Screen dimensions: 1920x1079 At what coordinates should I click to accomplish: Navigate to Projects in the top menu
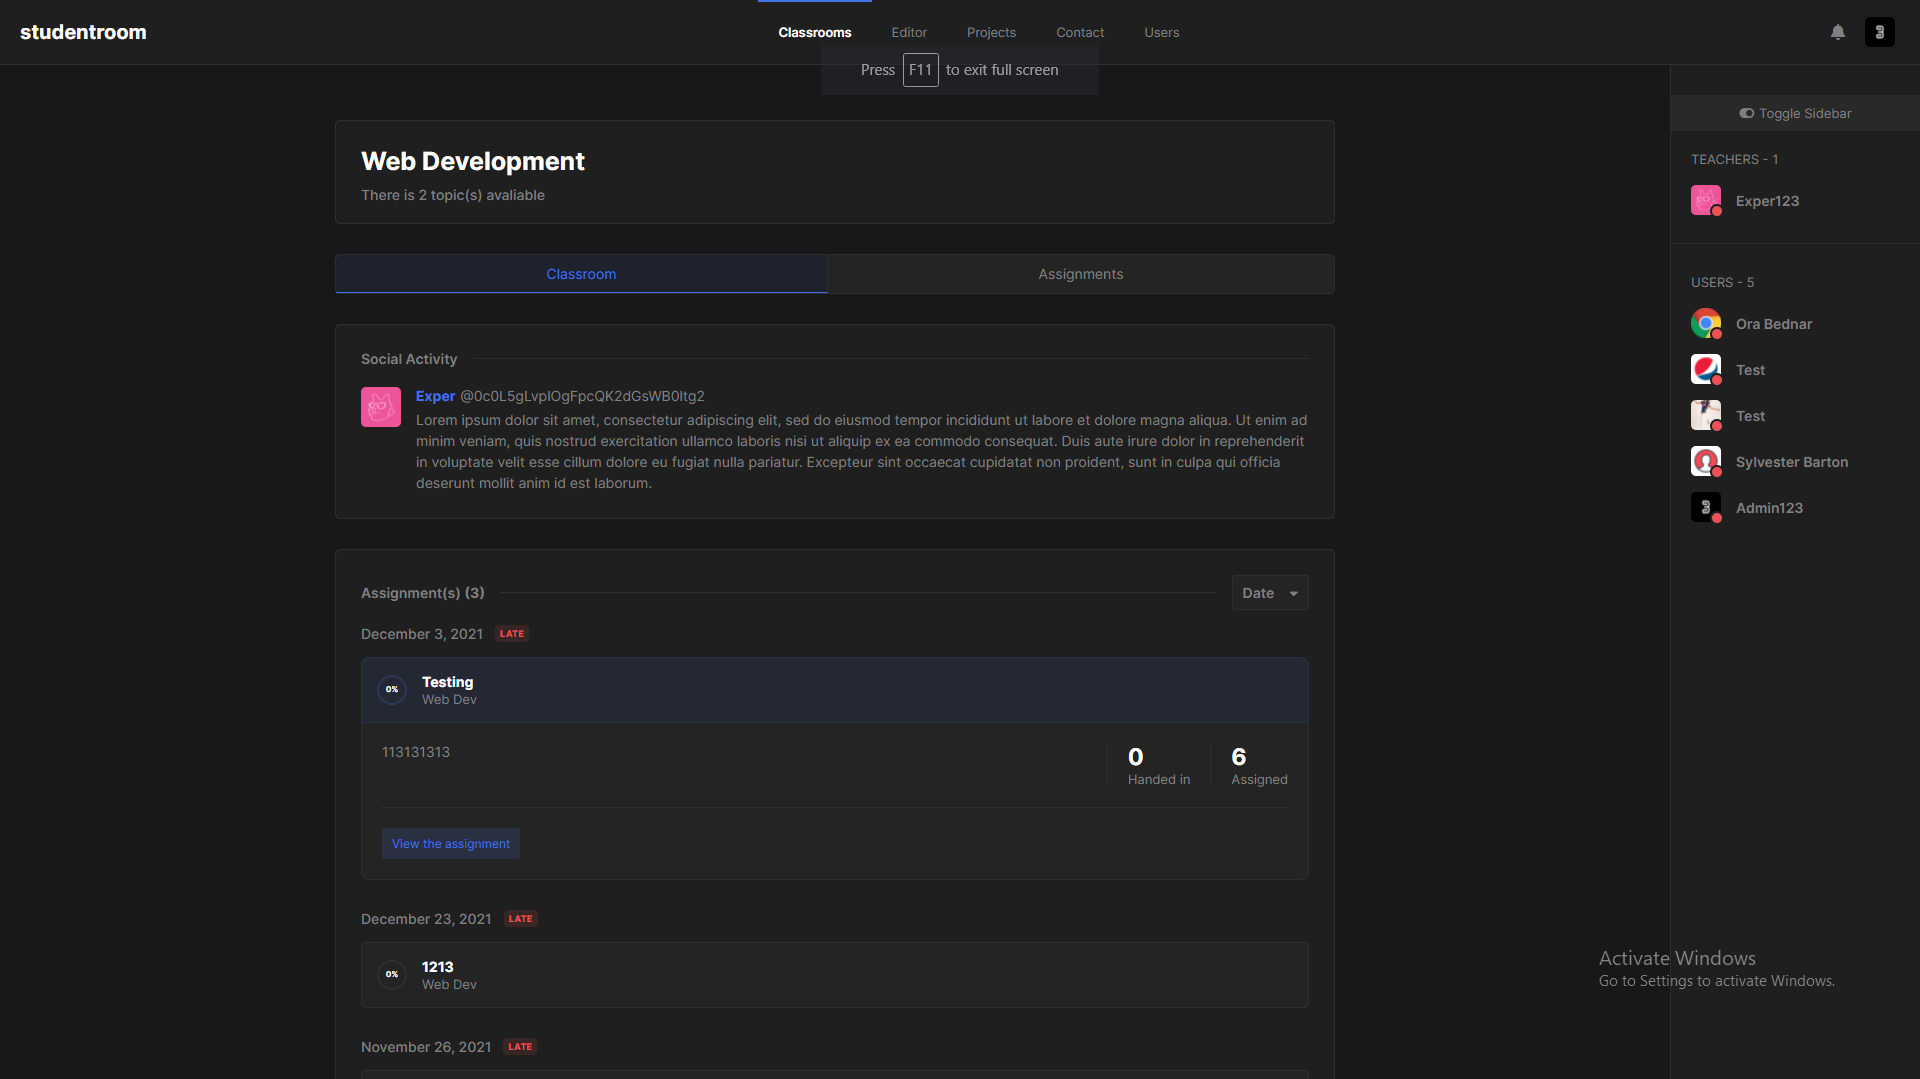991,32
